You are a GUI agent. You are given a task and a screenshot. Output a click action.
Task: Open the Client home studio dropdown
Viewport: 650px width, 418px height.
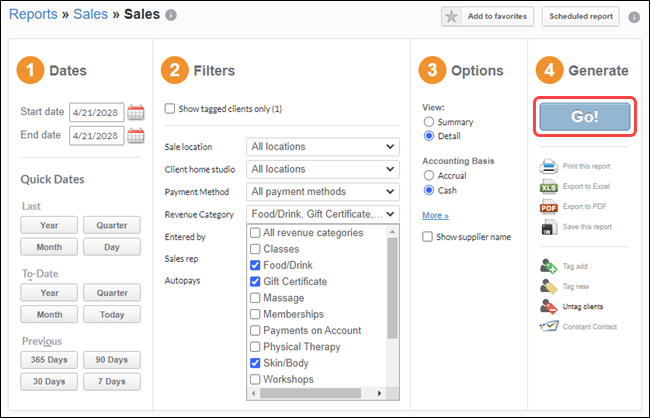pos(323,169)
